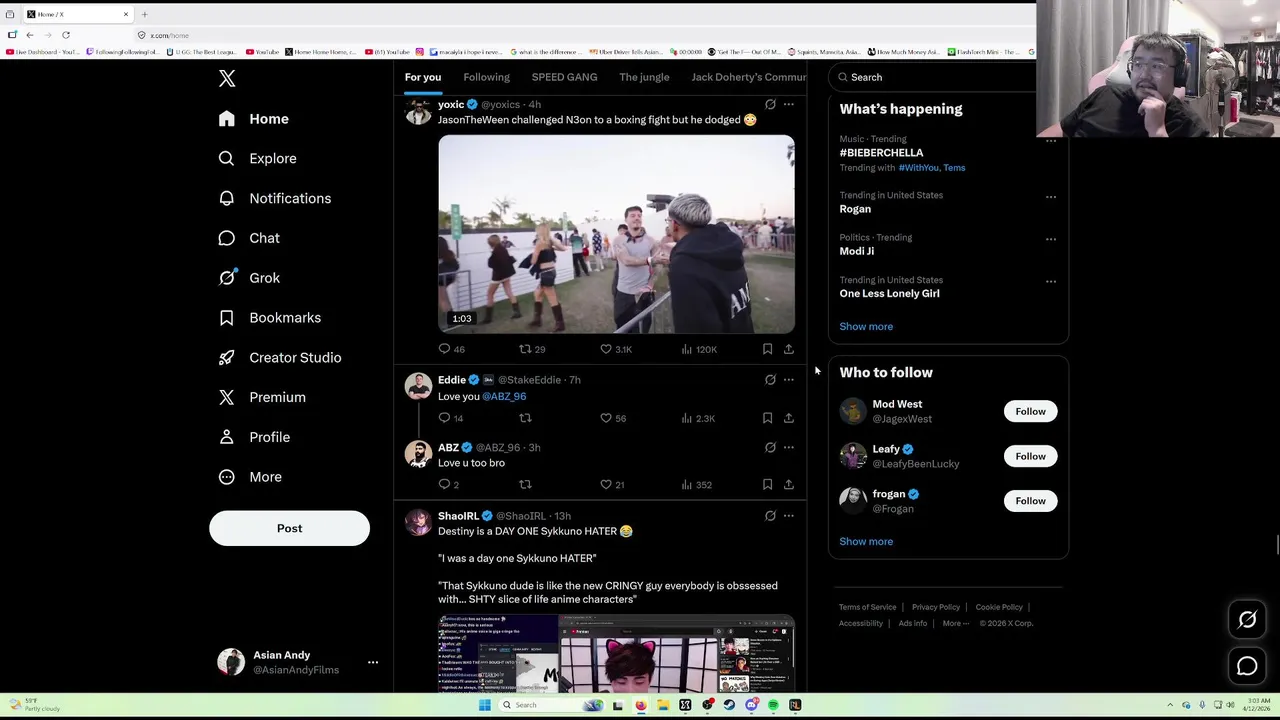Open more options on yoxic's post
Viewport: 1280px width, 720px height.
coord(788,104)
